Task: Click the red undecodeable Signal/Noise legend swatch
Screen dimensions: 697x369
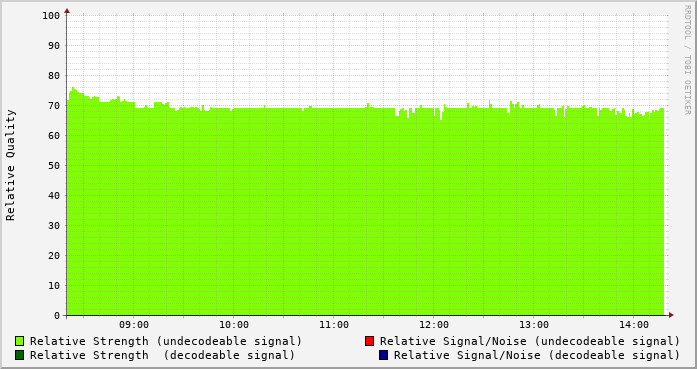Action: tap(369, 341)
